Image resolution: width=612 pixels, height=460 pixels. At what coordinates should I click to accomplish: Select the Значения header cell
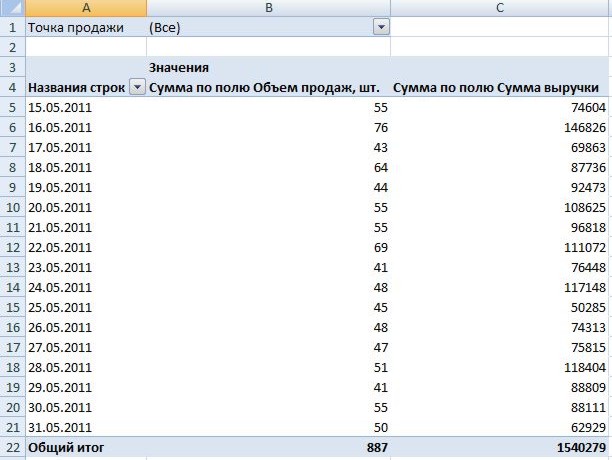(178, 67)
